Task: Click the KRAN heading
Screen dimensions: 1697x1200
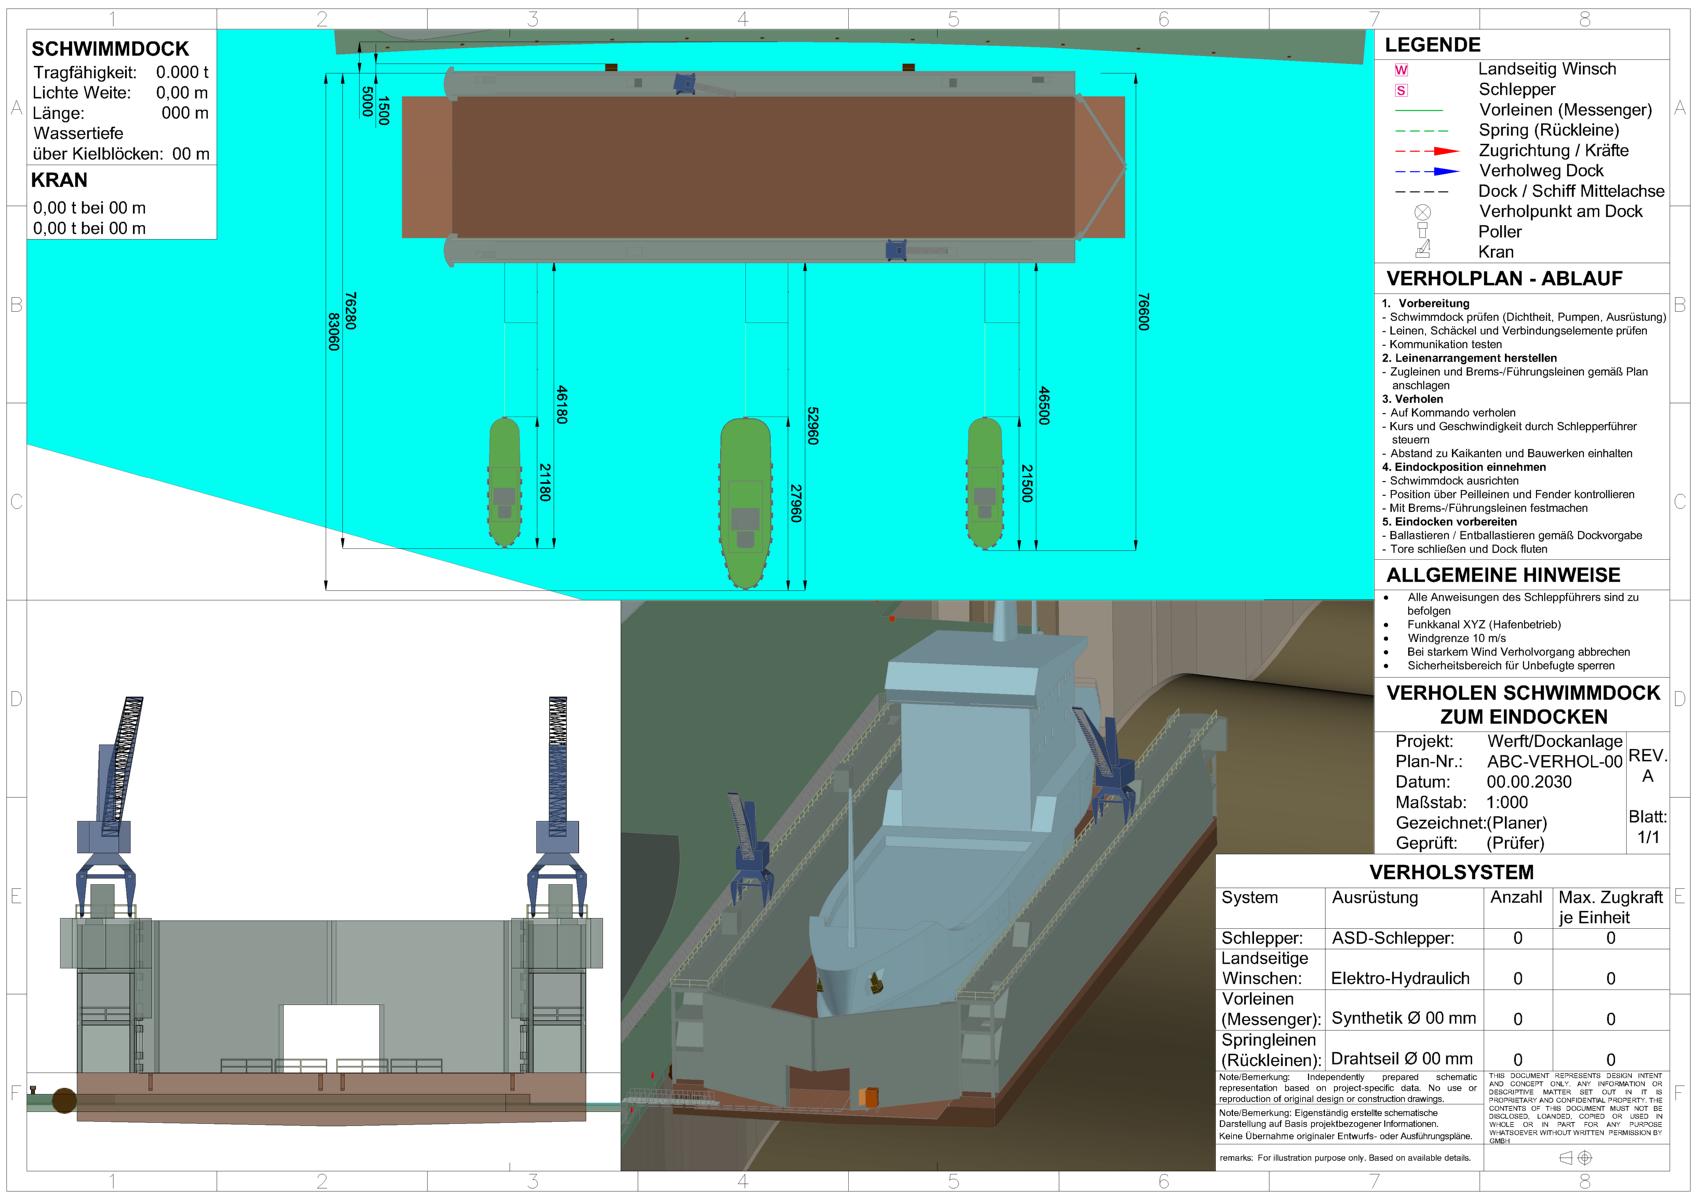Action: [x=59, y=181]
